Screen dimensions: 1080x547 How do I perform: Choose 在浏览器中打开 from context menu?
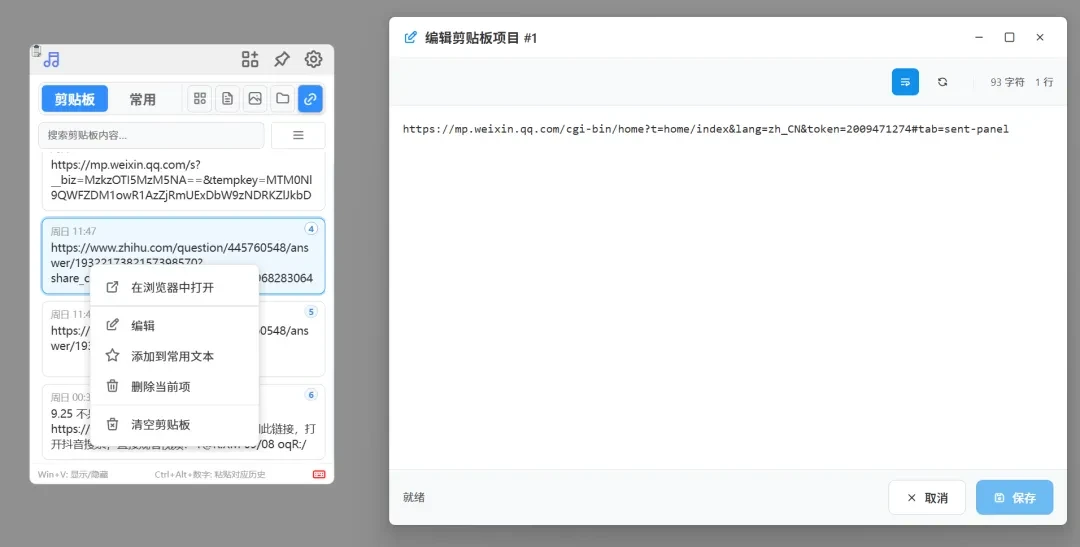[175, 287]
